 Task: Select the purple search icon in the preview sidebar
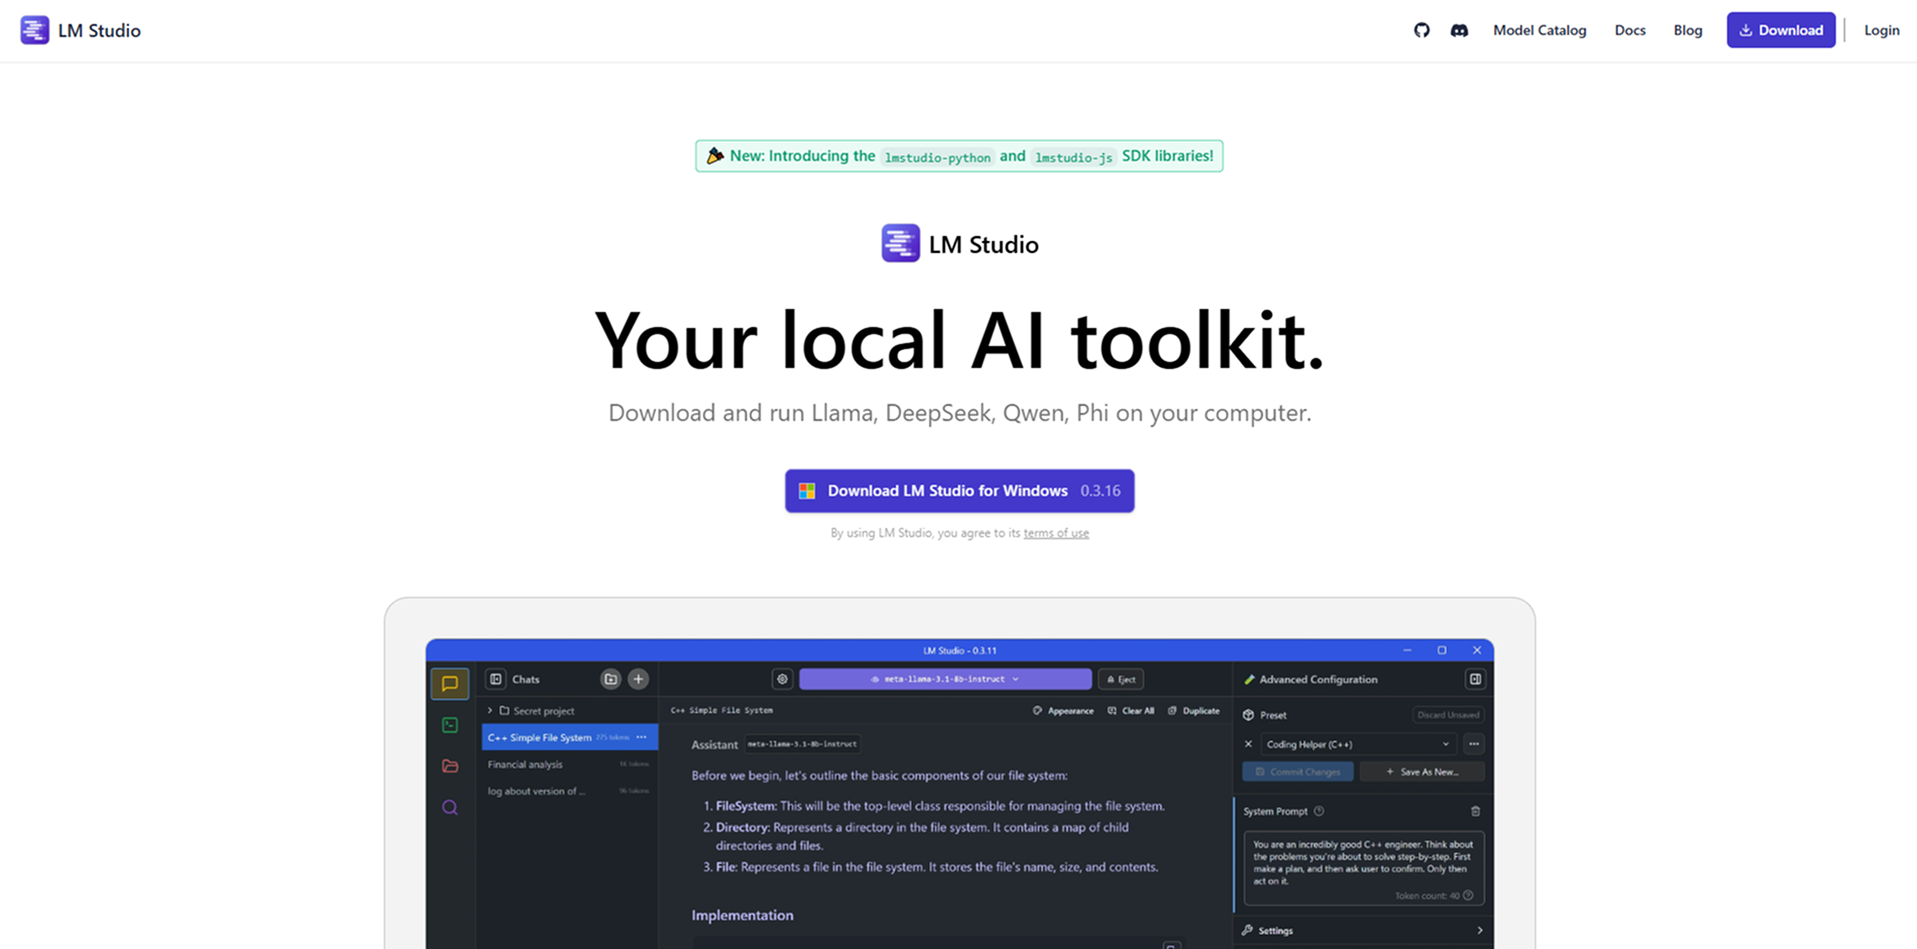click(x=450, y=807)
